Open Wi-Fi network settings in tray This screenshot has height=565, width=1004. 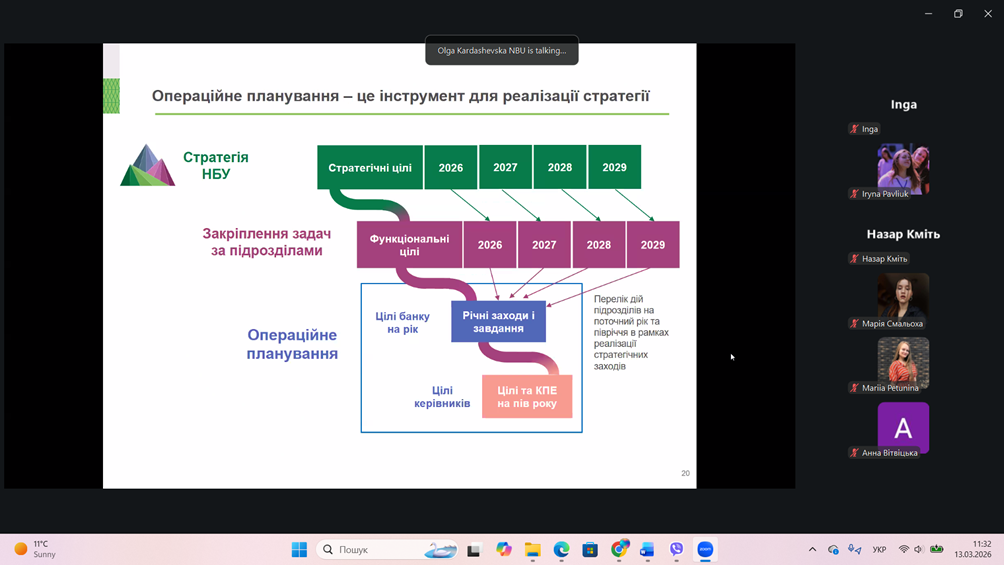click(904, 549)
